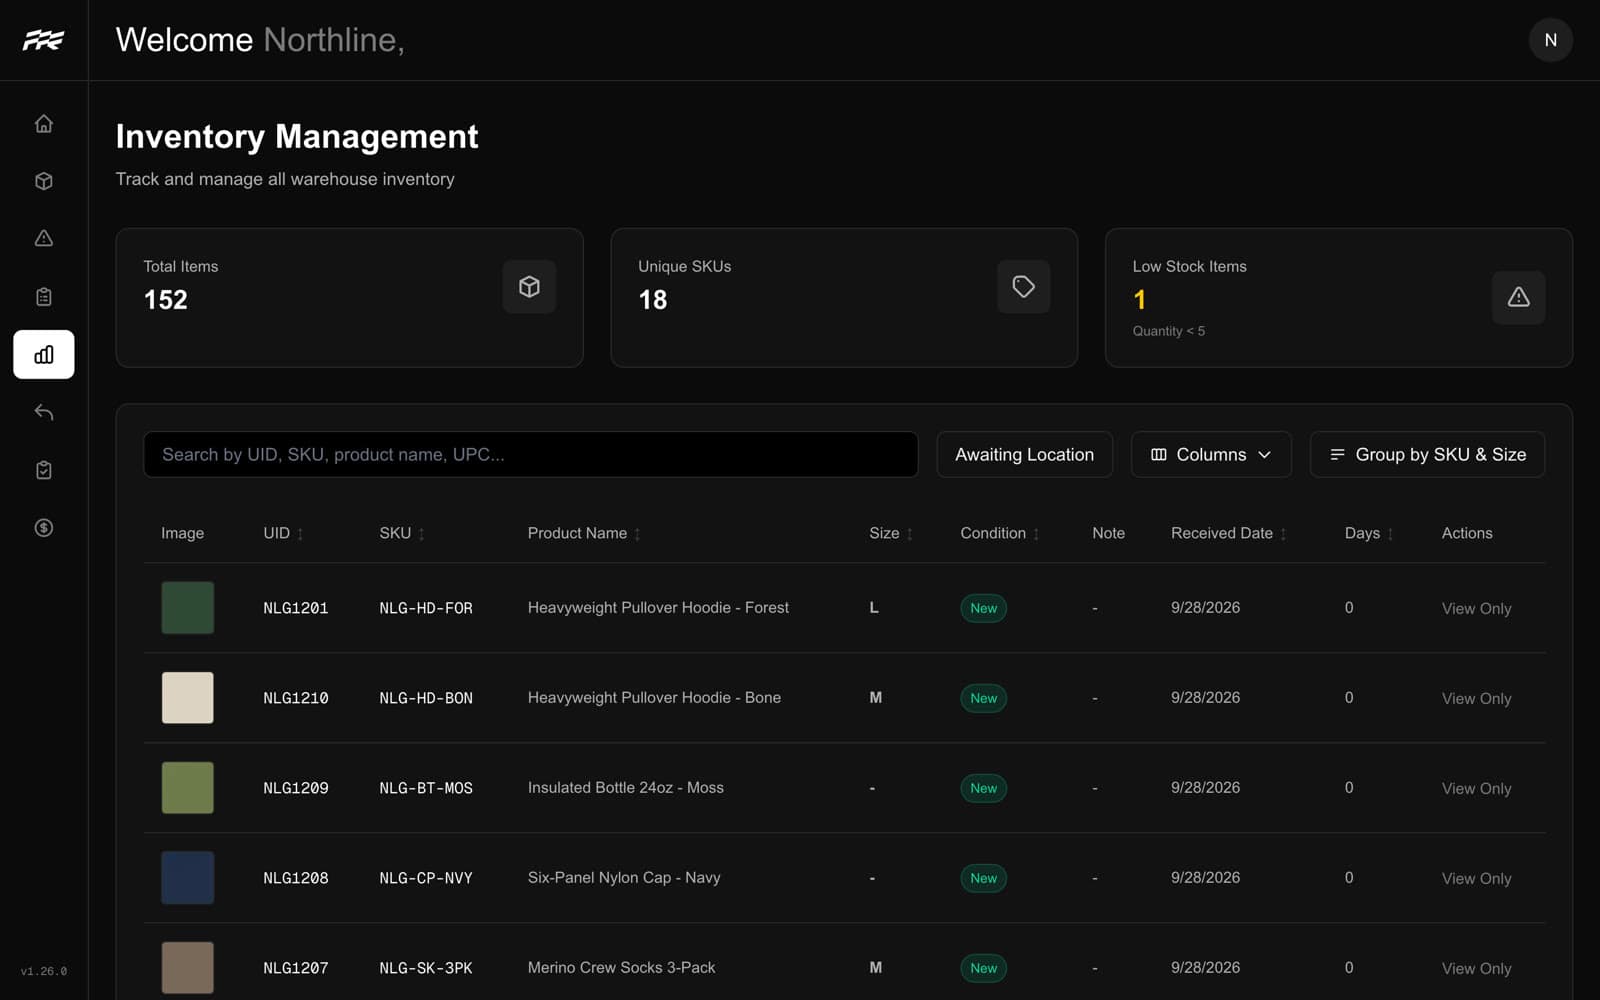The width and height of the screenshot is (1600, 1000).
Task: Click View Only for NLG1207
Action: pyautogui.click(x=1476, y=968)
